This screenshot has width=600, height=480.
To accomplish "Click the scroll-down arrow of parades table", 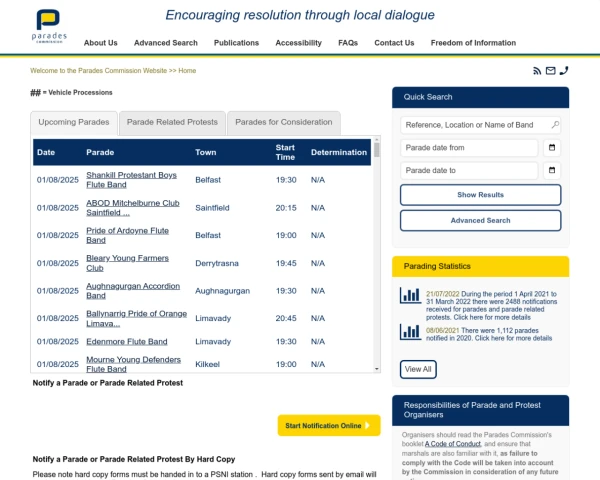I will pyautogui.click(x=377, y=369).
